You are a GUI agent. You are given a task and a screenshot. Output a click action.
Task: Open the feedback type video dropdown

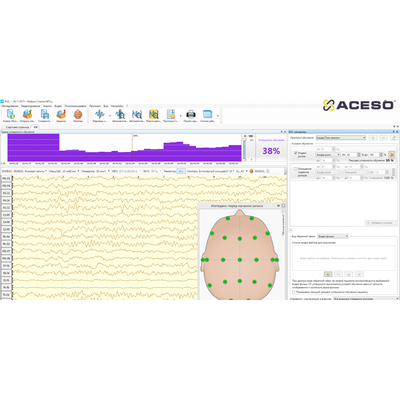[333, 236]
